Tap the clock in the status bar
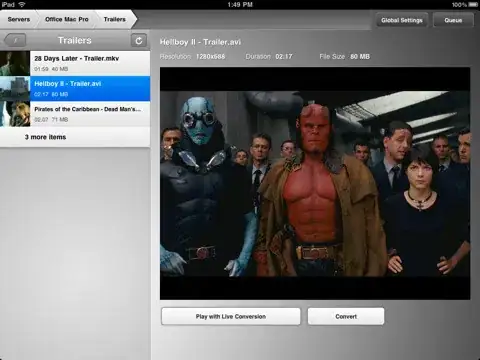This screenshot has height=360, width=480. coord(240,4)
